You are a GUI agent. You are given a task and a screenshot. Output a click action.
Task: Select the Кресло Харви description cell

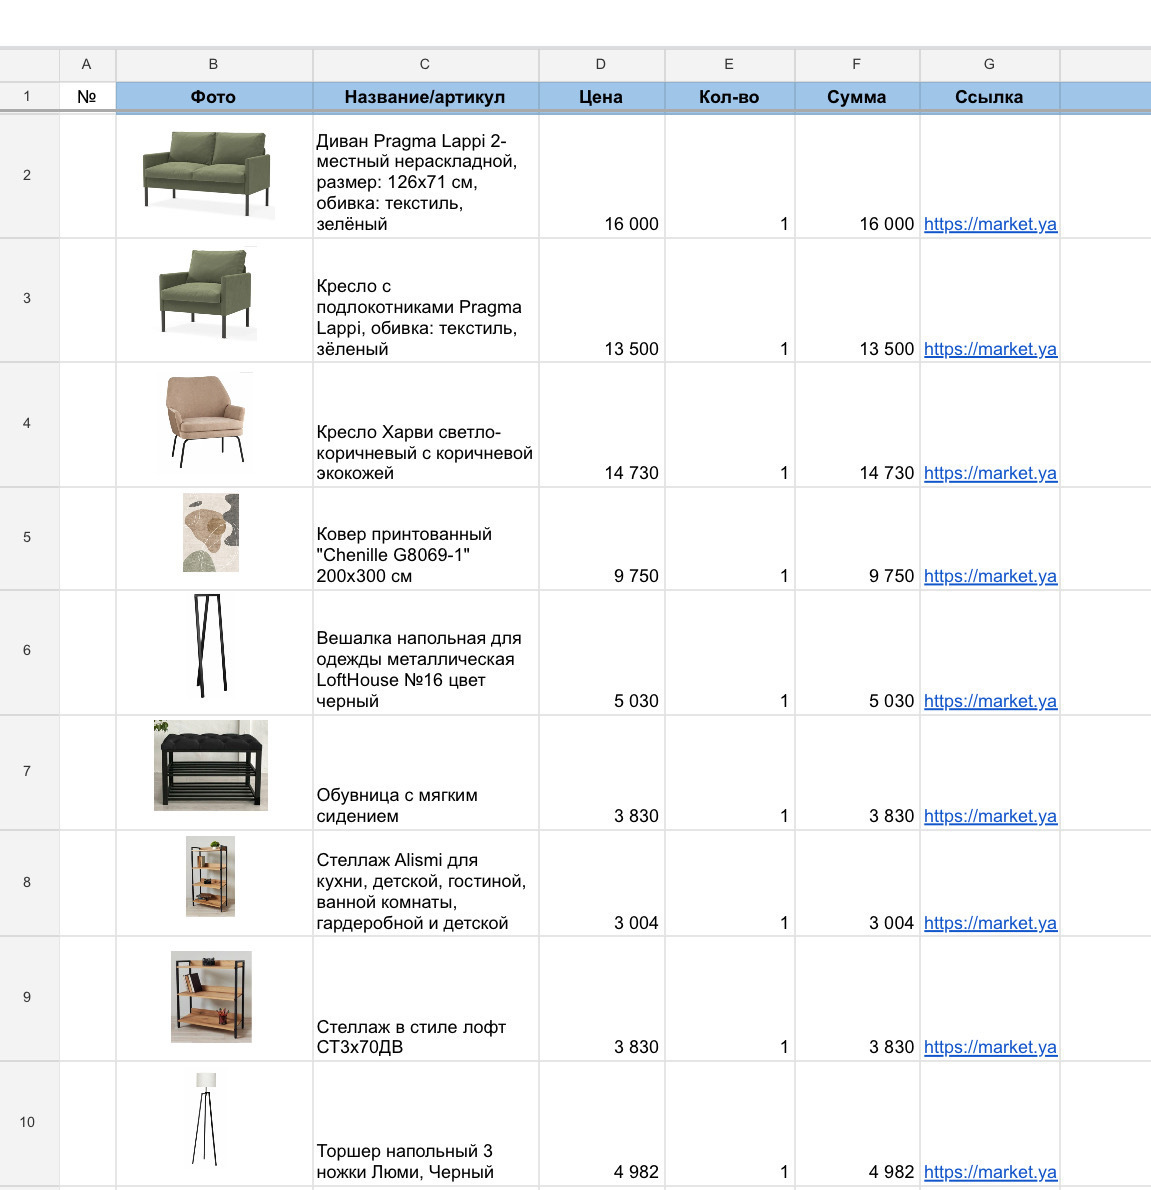(426, 424)
